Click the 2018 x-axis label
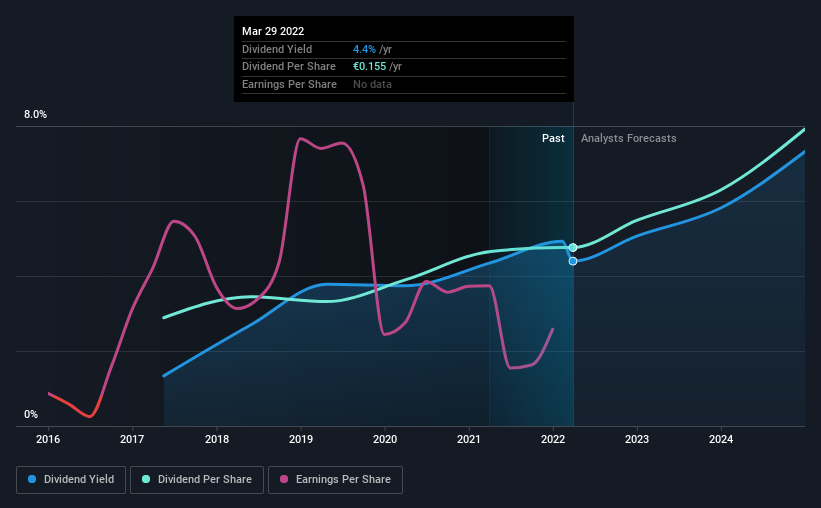The image size is (821, 508). 217,439
